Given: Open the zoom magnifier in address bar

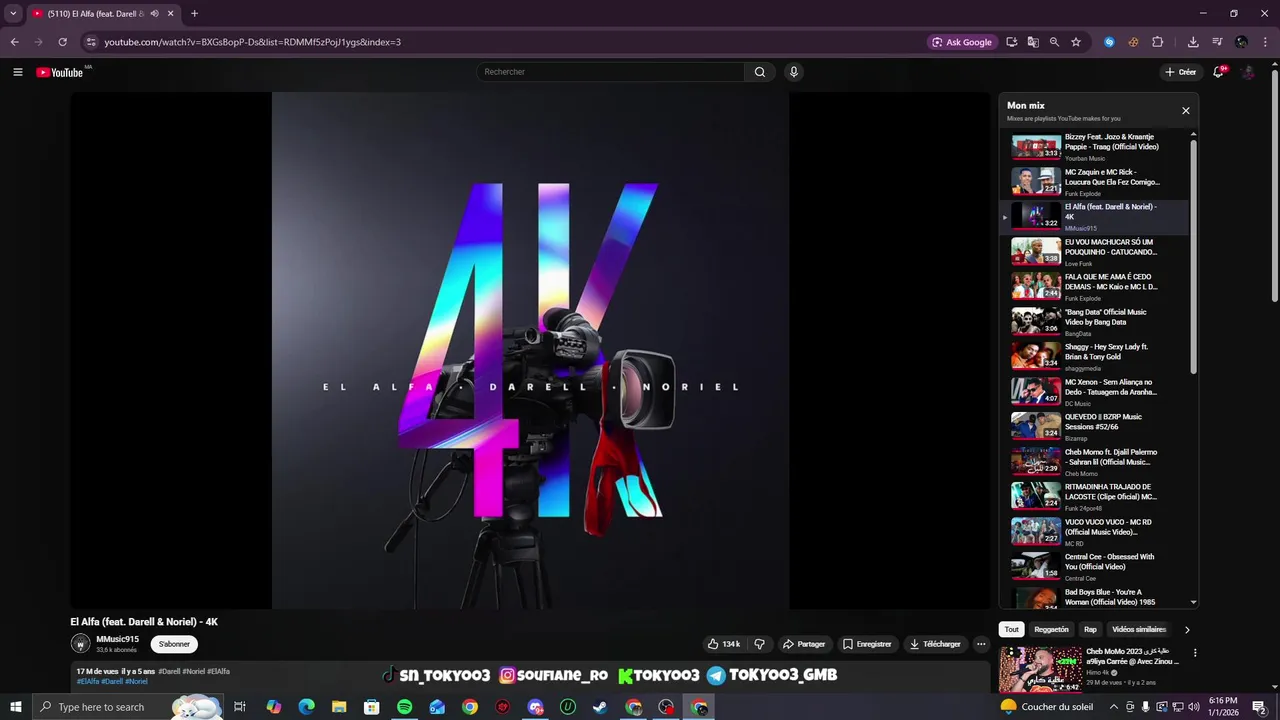Looking at the screenshot, I should (x=1054, y=42).
